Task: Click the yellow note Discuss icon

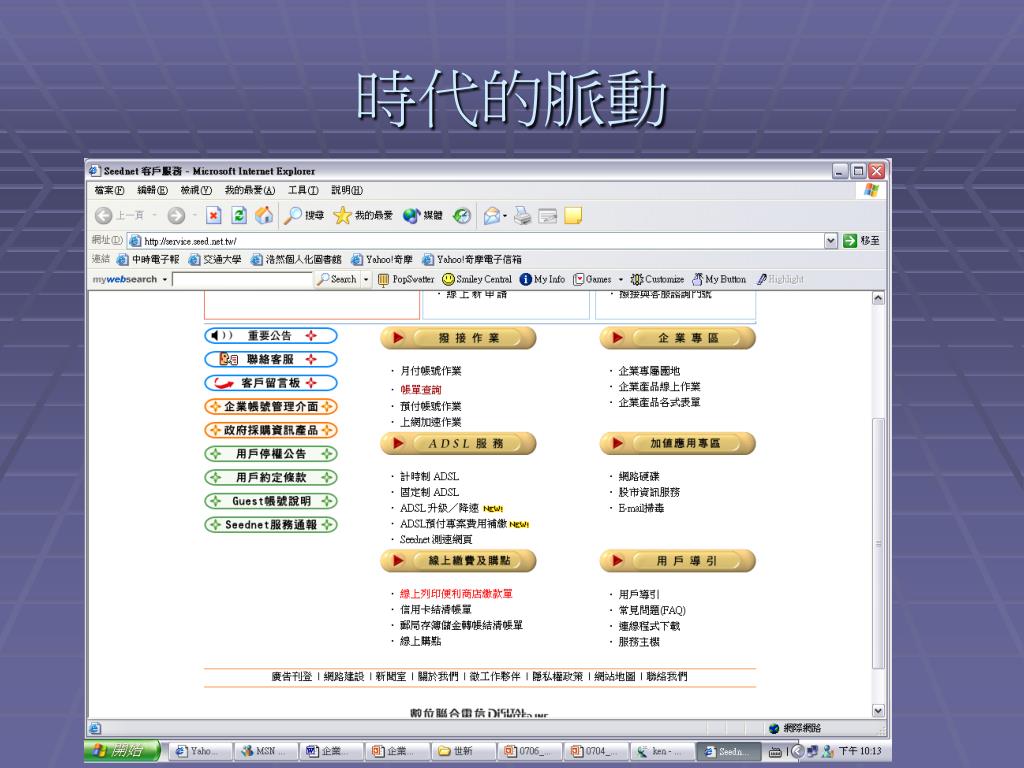Action: pos(573,216)
